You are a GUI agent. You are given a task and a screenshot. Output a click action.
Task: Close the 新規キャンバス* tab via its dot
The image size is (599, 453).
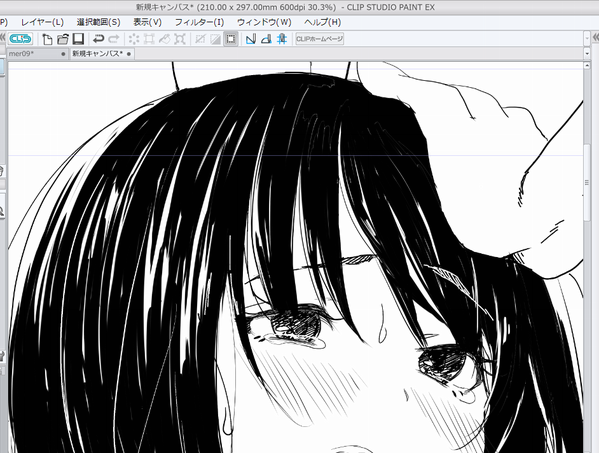(x=129, y=54)
